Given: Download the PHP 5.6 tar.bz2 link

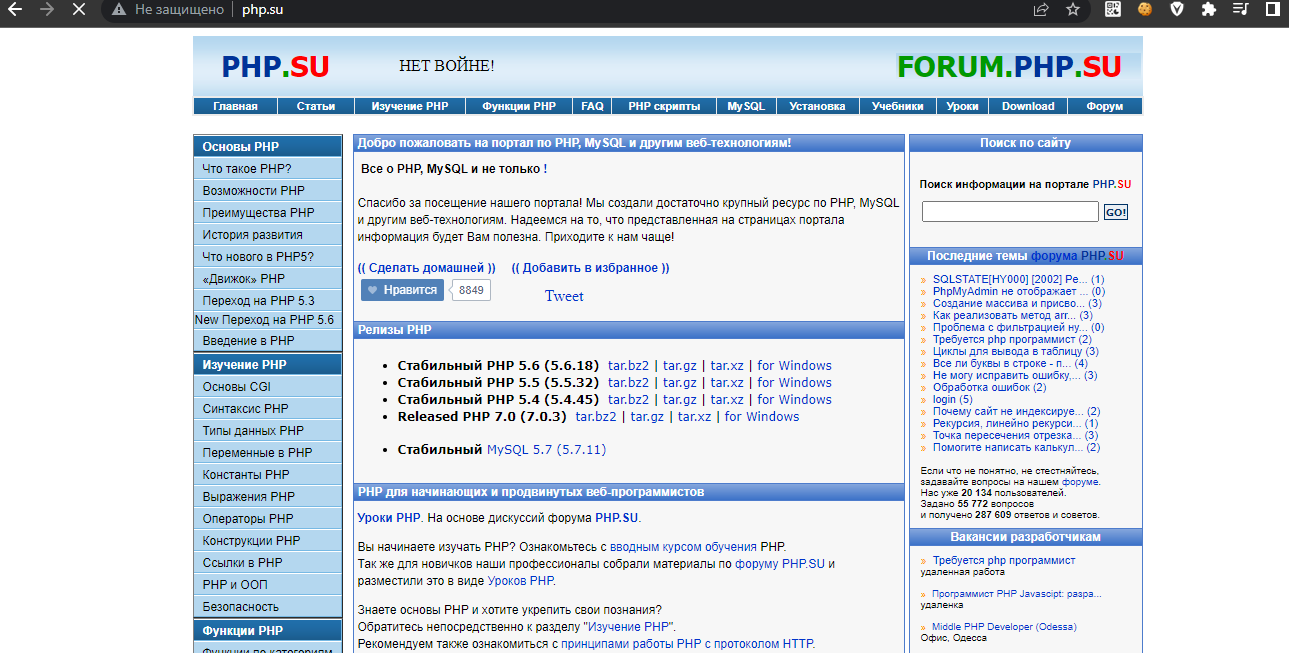Looking at the screenshot, I should (628, 366).
